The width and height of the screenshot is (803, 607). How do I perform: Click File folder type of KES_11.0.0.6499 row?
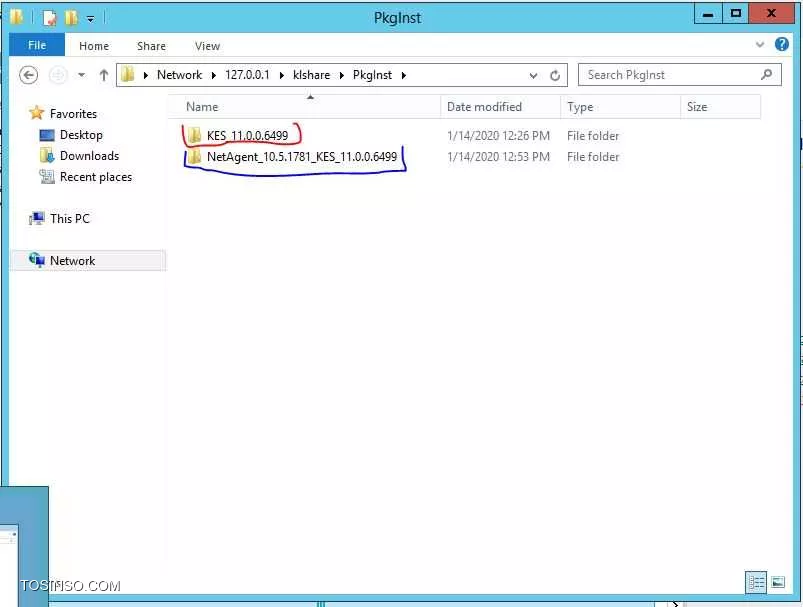[x=593, y=136]
